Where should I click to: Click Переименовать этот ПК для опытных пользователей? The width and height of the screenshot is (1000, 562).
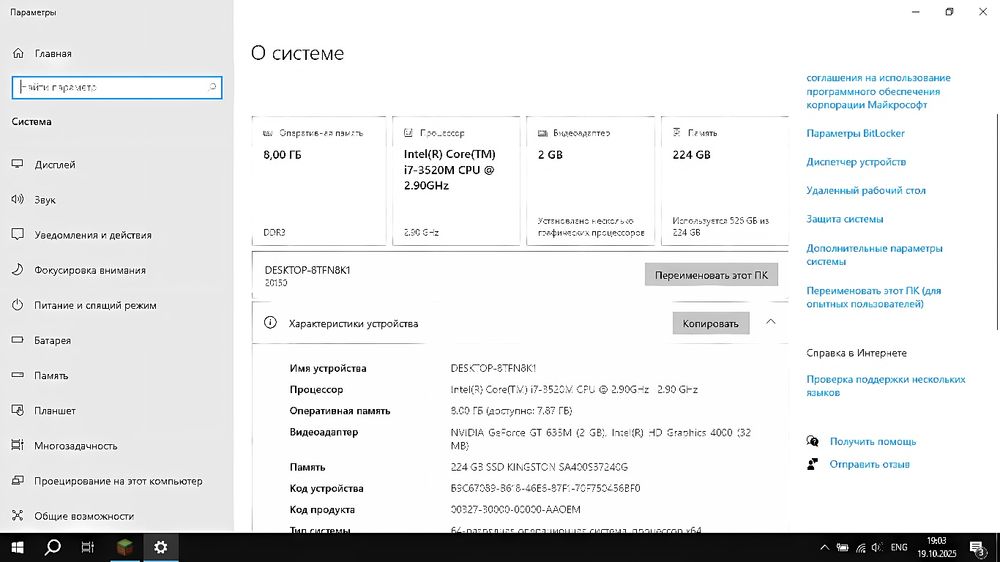pos(873,297)
